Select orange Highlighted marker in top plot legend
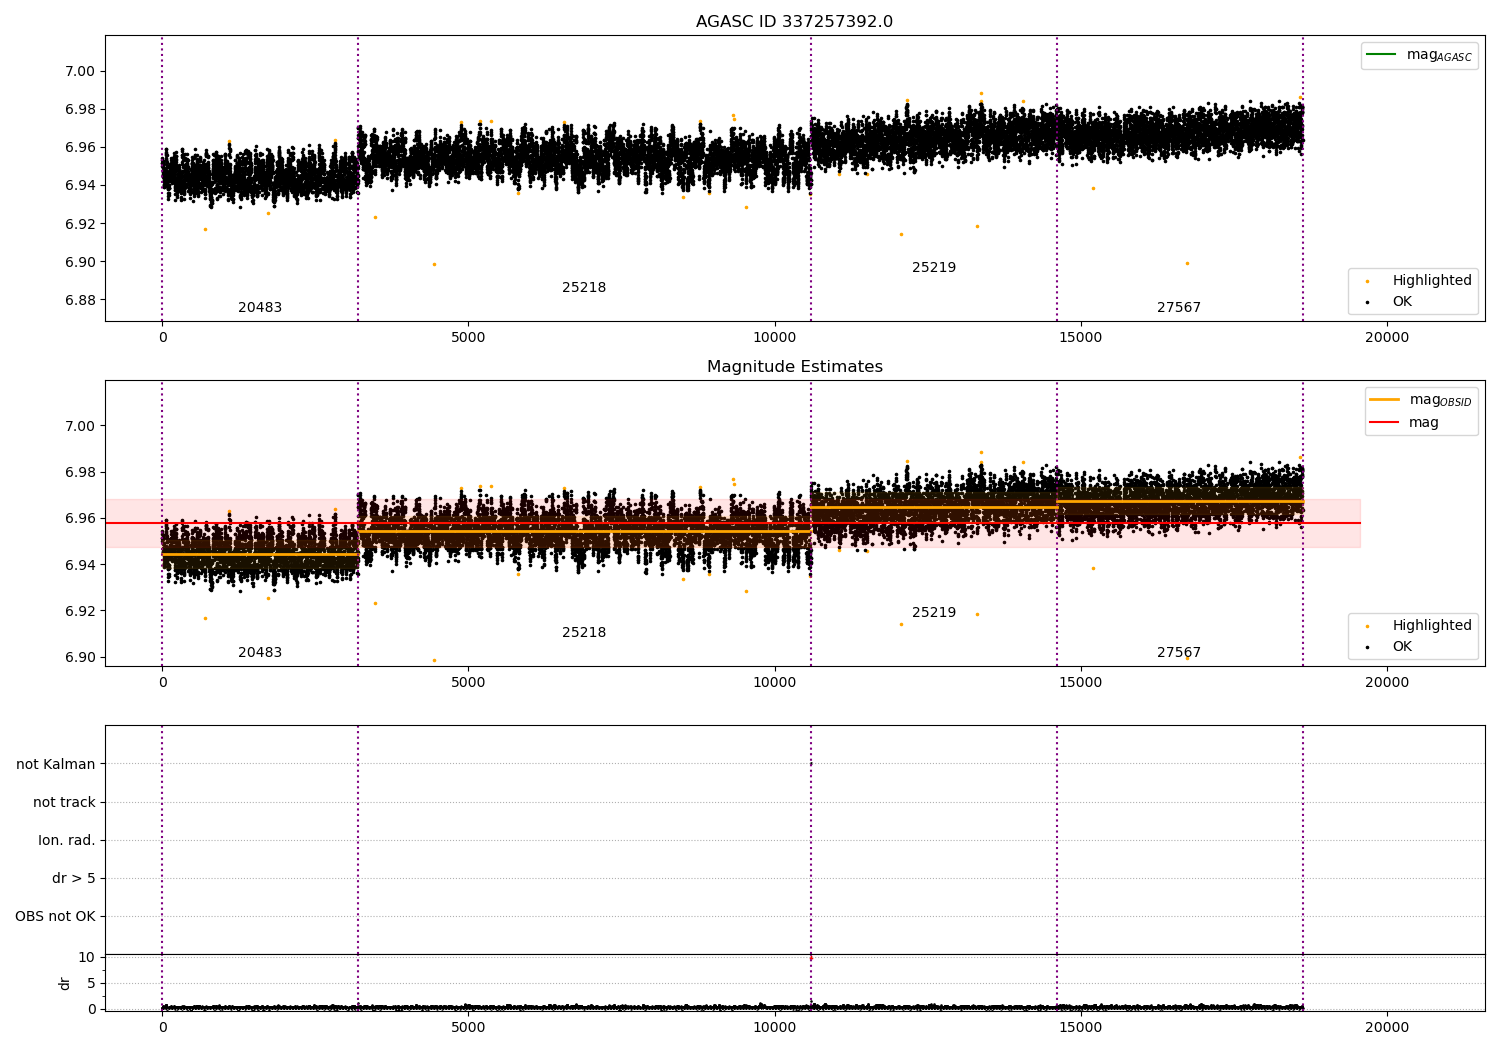 tap(1367, 281)
